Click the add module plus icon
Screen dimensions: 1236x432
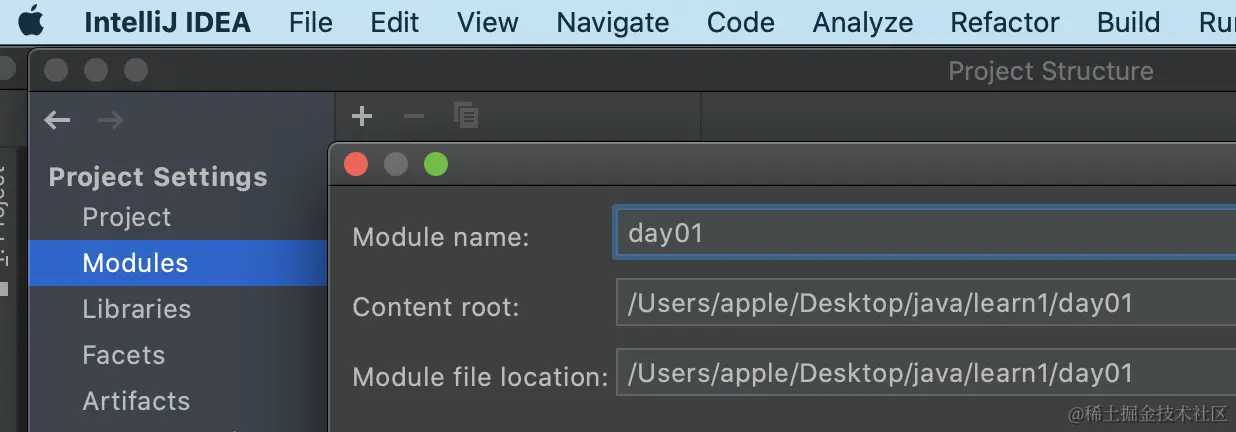tap(362, 117)
